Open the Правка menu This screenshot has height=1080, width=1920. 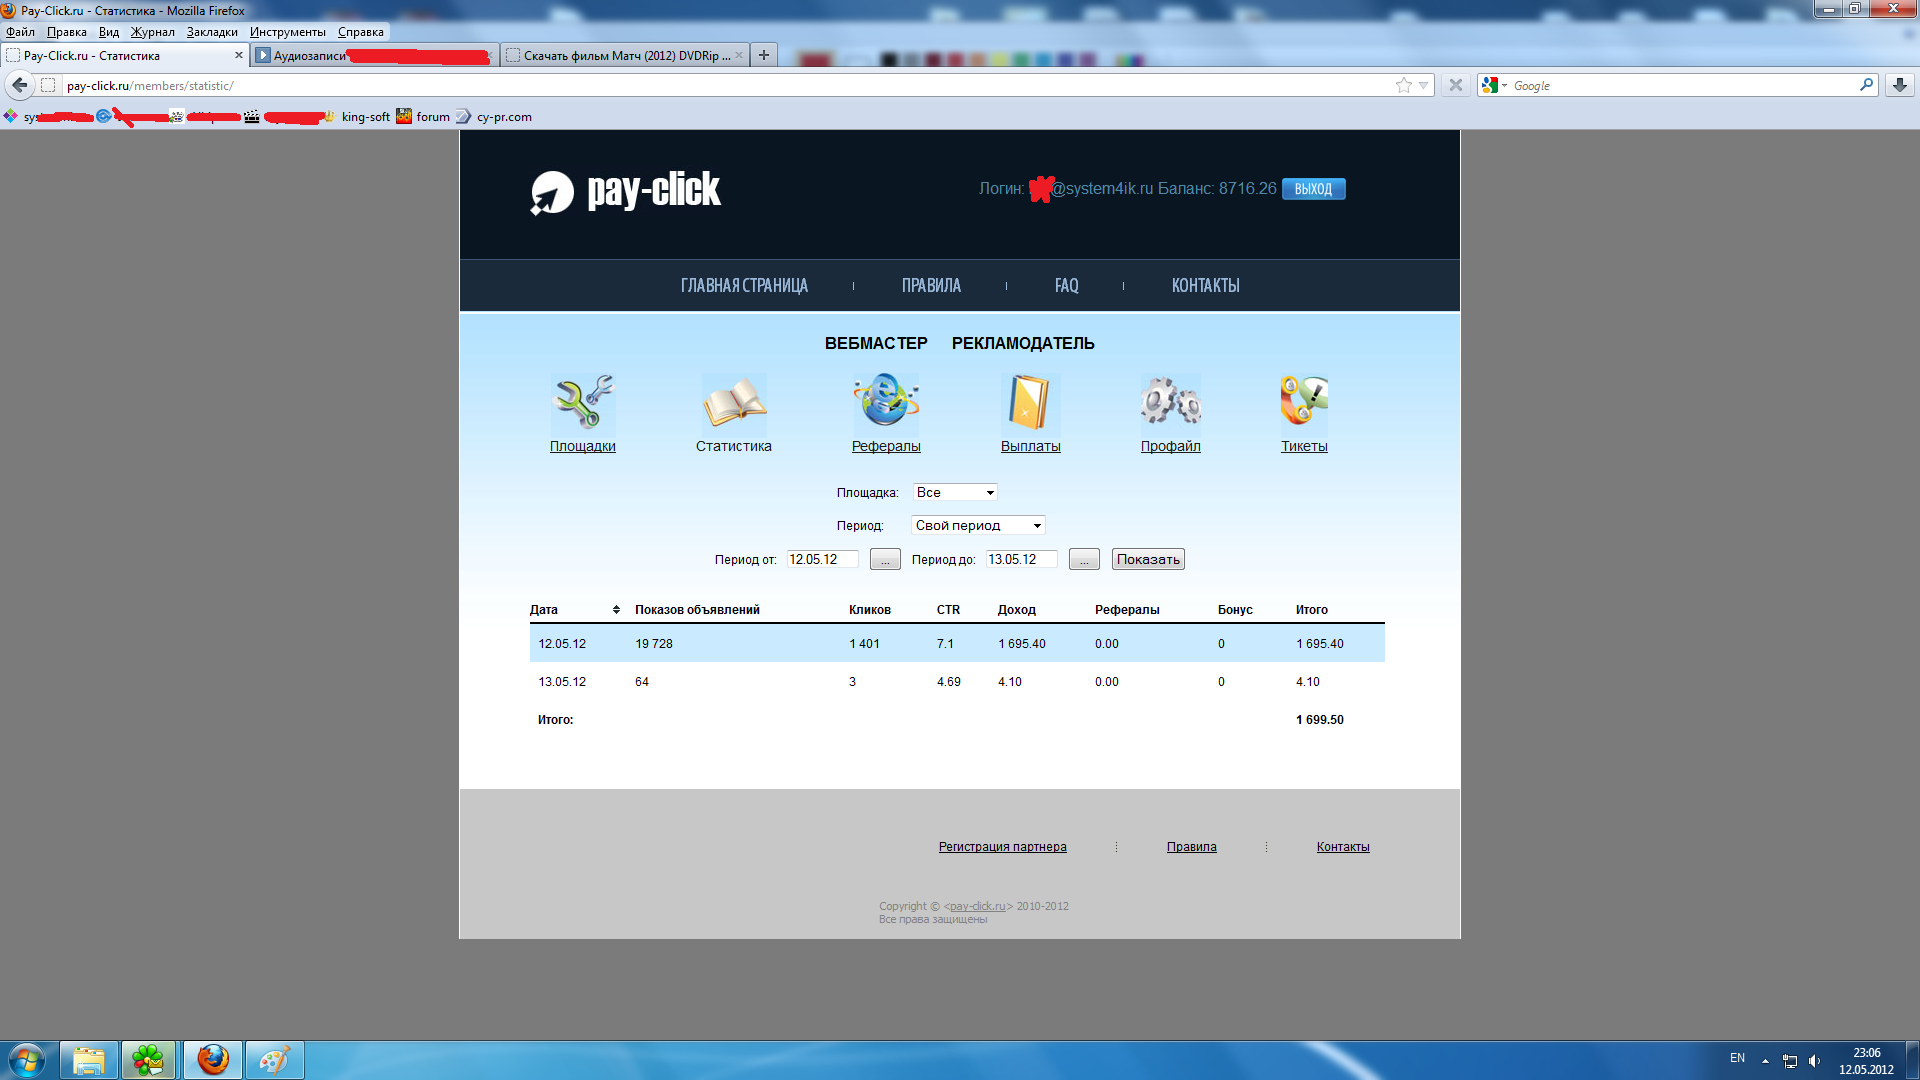67,32
